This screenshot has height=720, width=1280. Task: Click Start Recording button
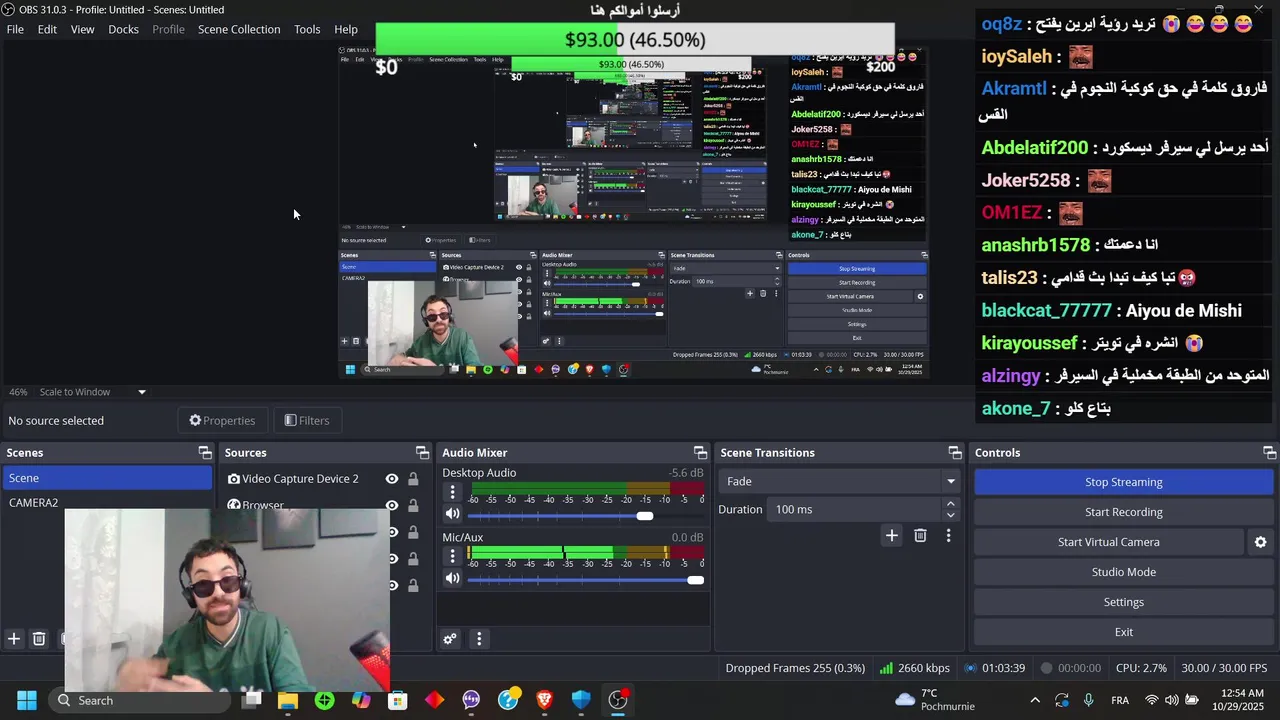pyautogui.click(x=1123, y=512)
